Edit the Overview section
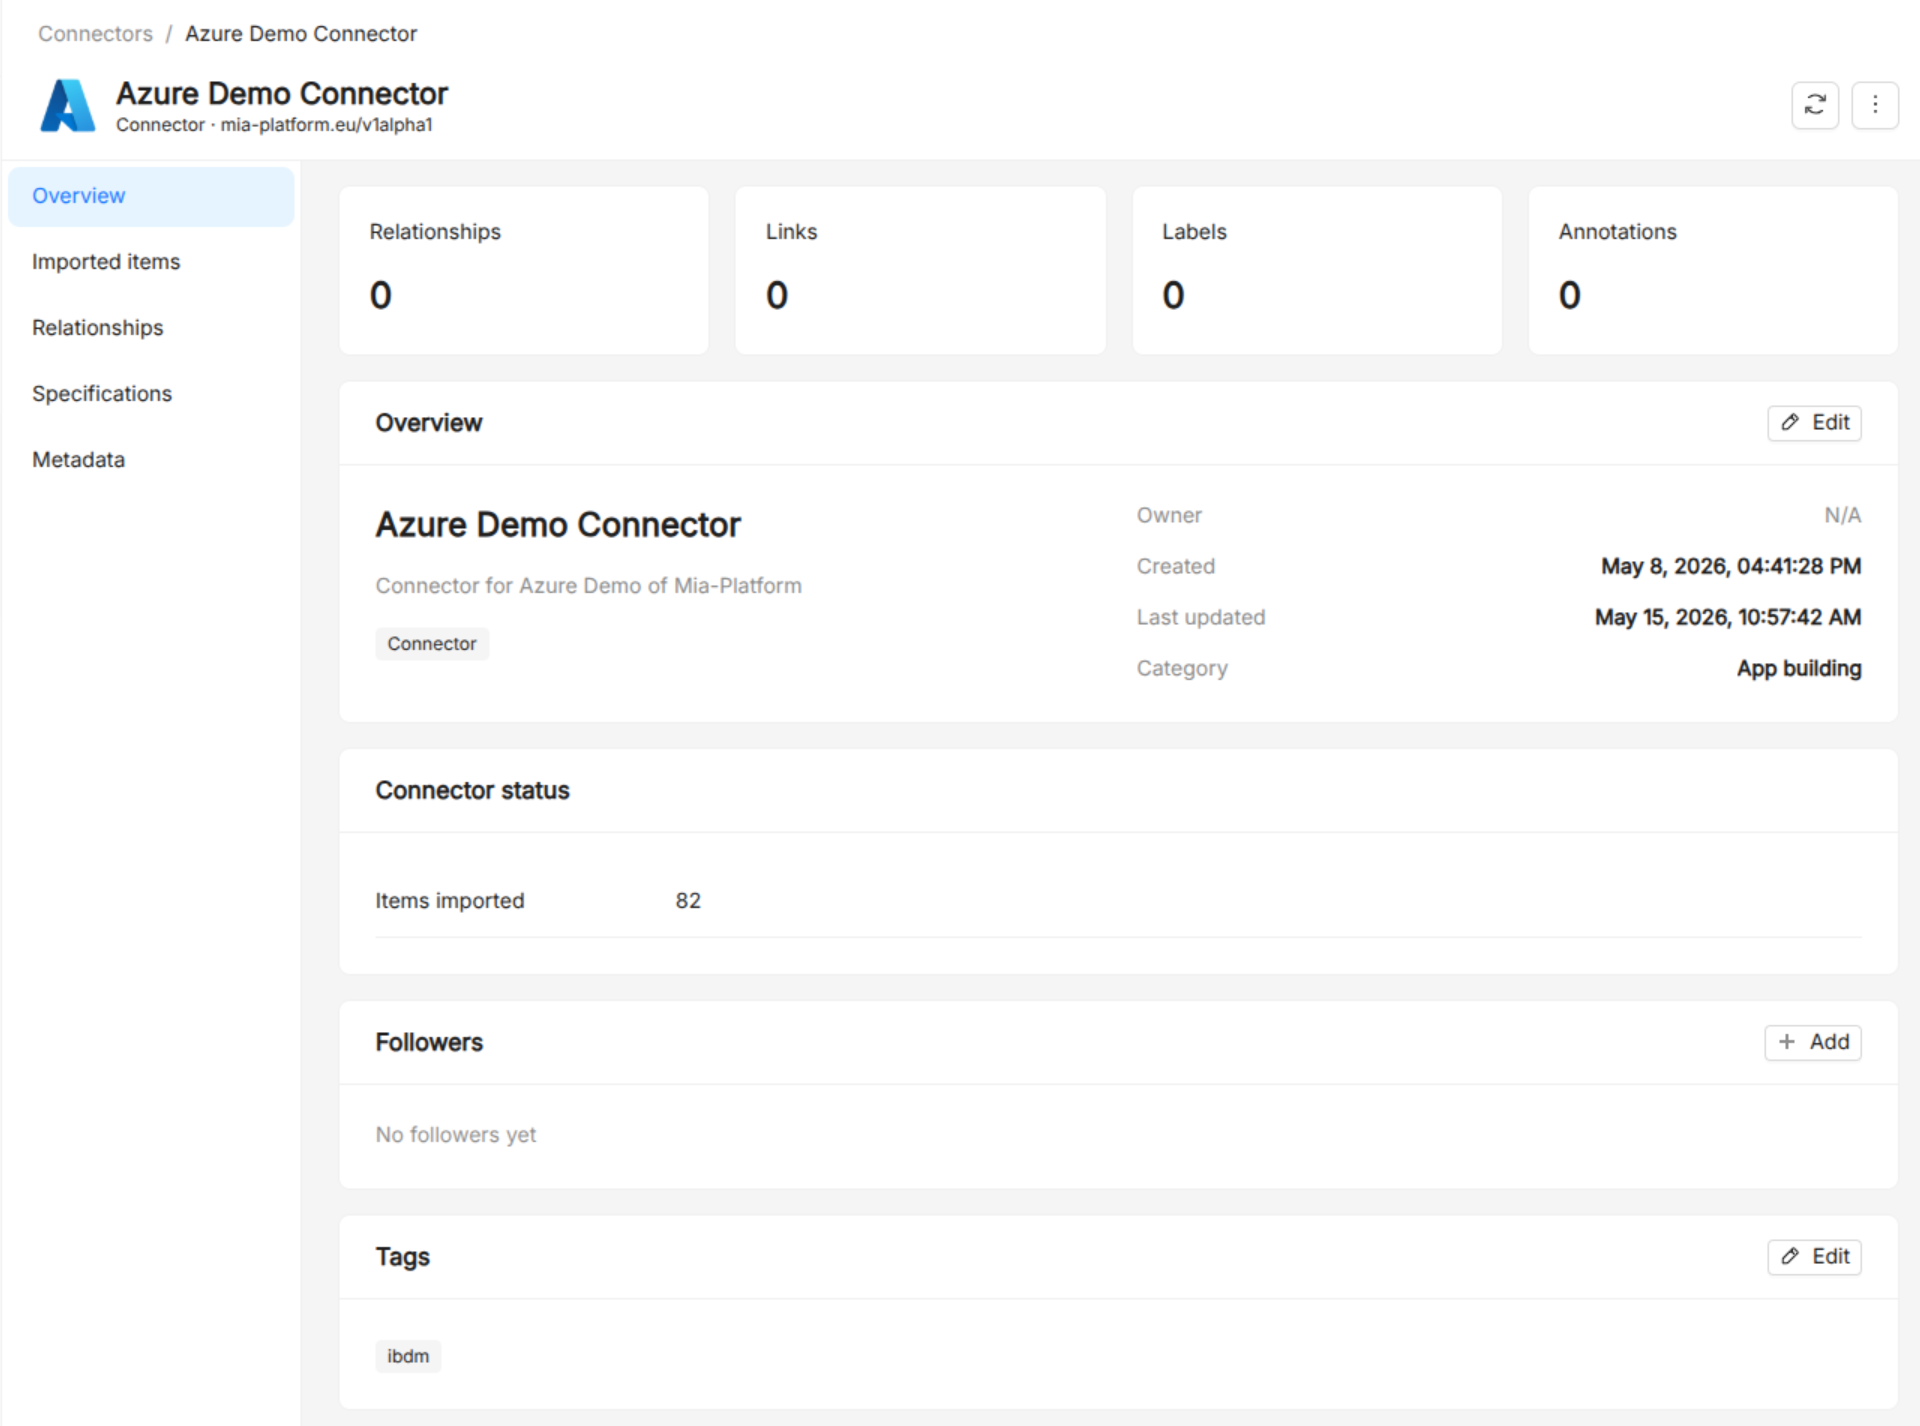 pyautogui.click(x=1814, y=423)
